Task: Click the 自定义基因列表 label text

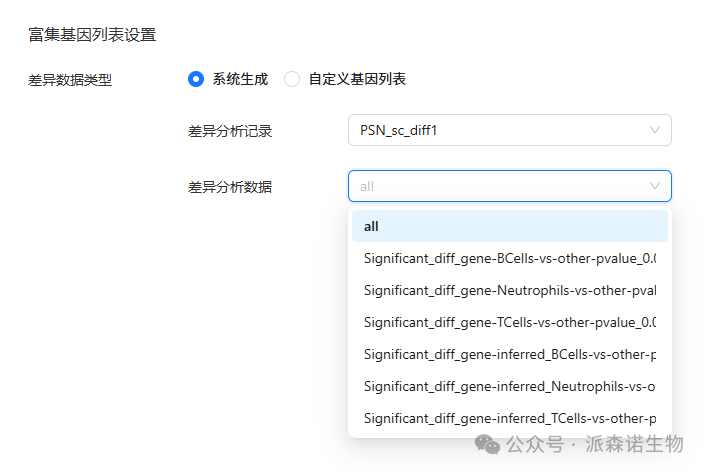Action: coord(356,79)
